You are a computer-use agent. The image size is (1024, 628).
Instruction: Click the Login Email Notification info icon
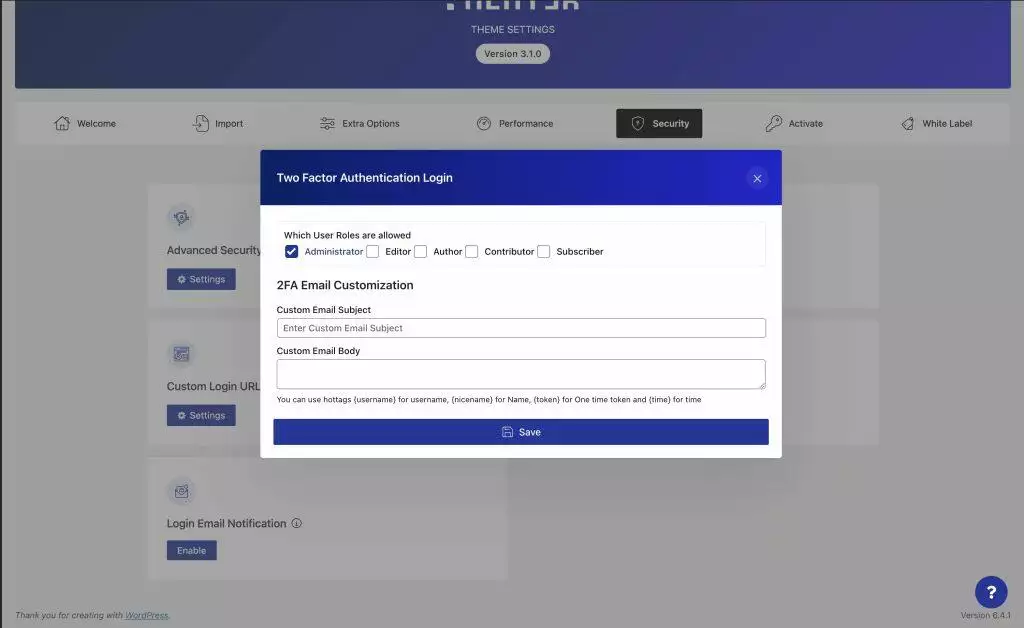tap(297, 523)
